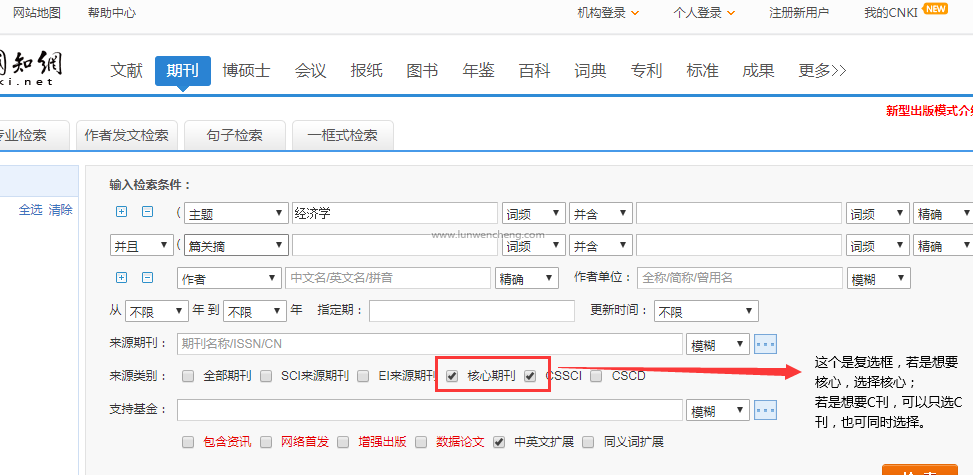The width and height of the screenshot is (973, 475).
Task: Check the 全部期刊 checkbox
Action: click(189, 376)
